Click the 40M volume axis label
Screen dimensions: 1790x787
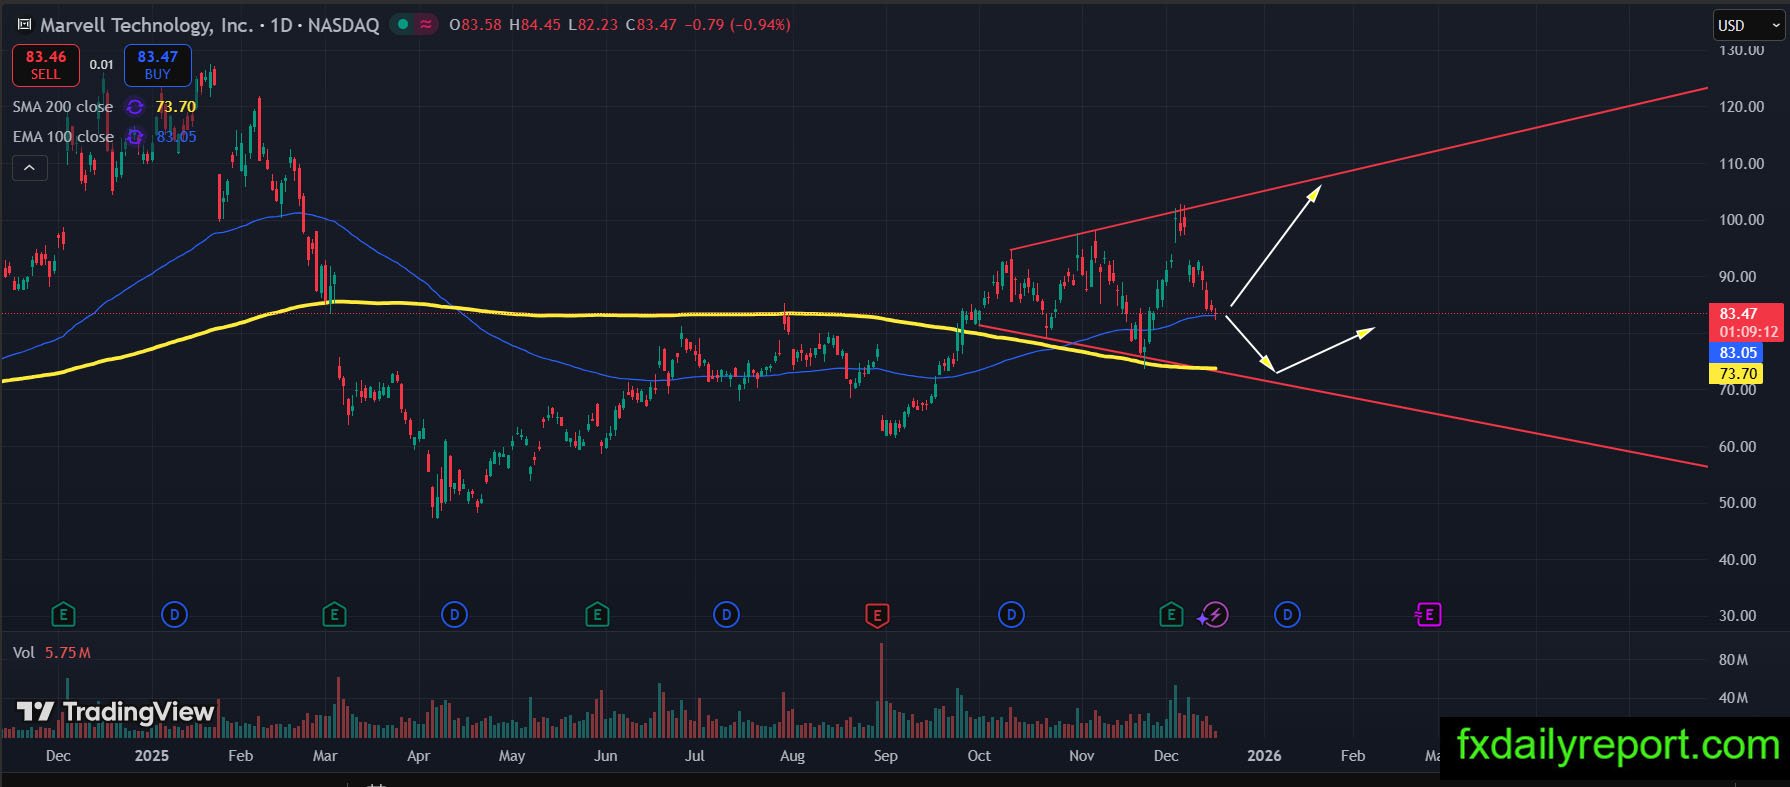coord(1733,698)
